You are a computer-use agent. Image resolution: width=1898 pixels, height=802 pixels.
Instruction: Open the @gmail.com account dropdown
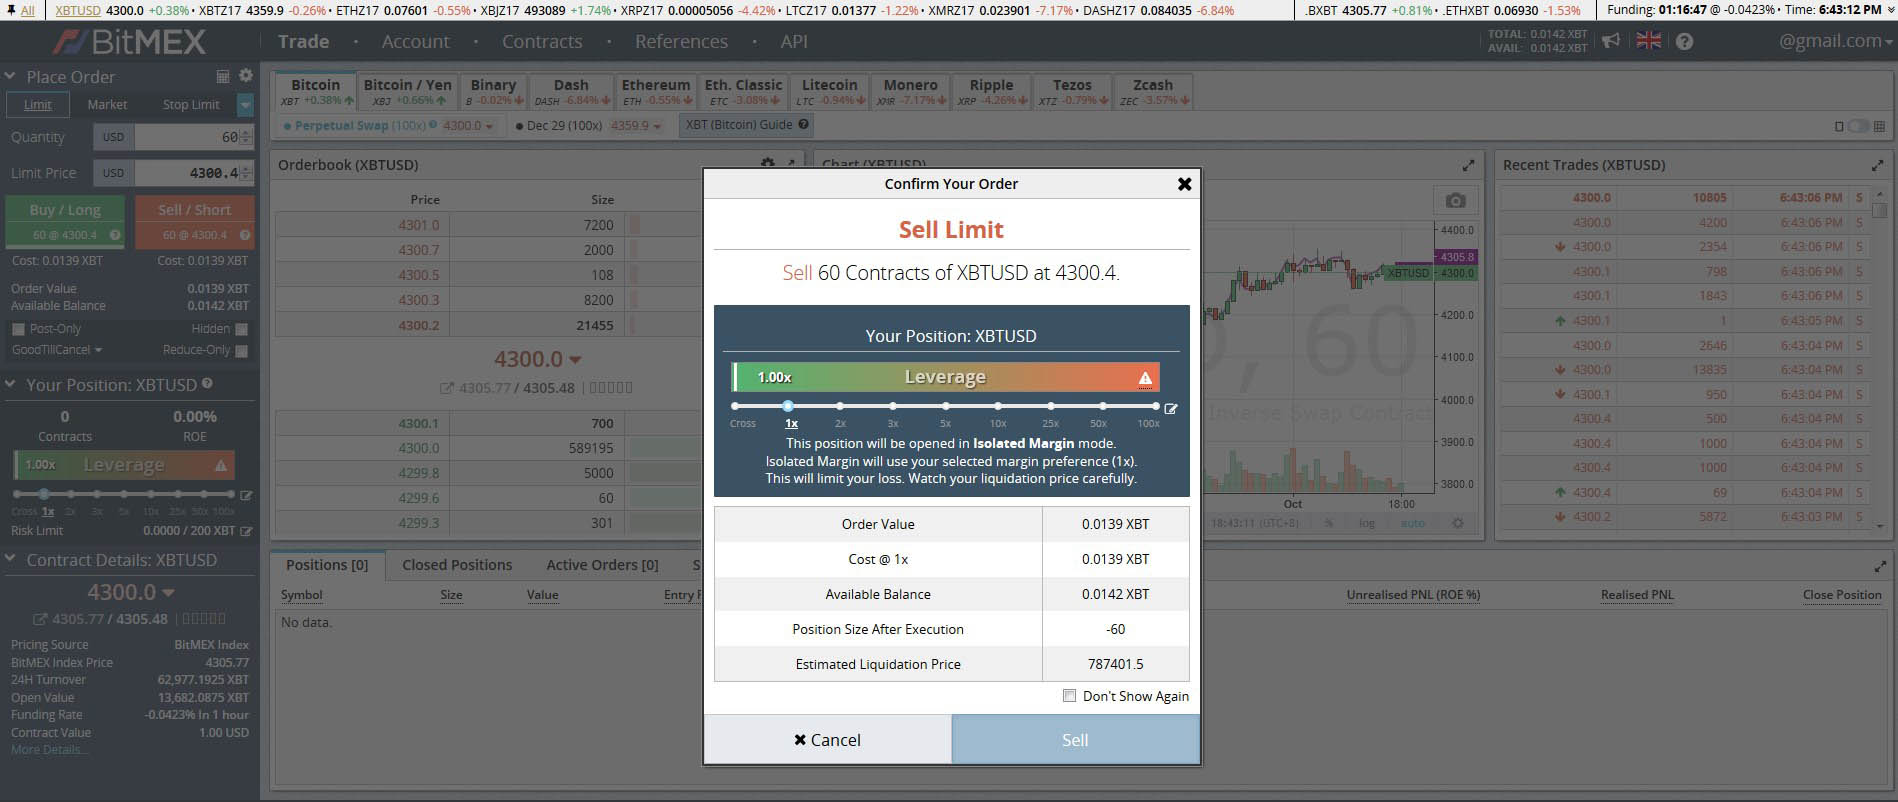click(1836, 41)
